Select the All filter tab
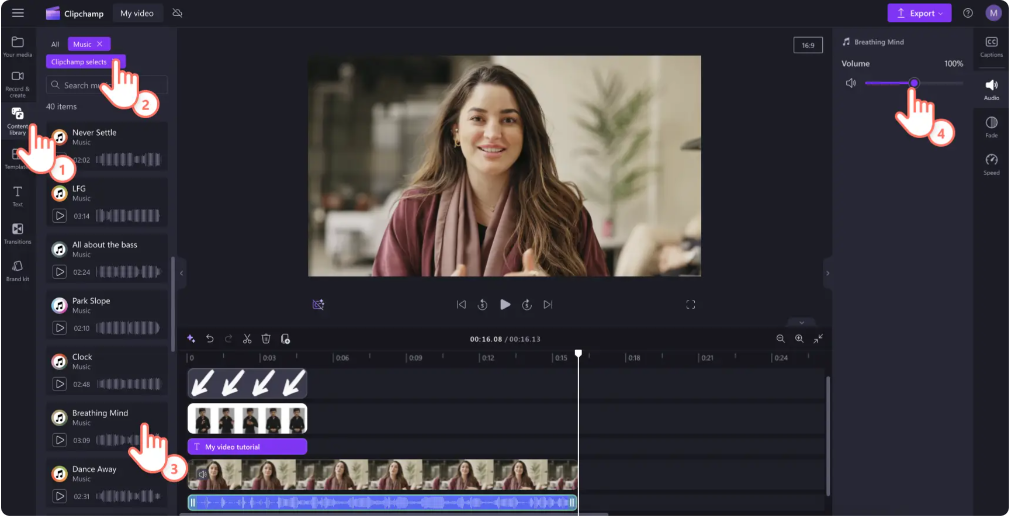The height and width of the screenshot is (516, 1010). click(55, 44)
